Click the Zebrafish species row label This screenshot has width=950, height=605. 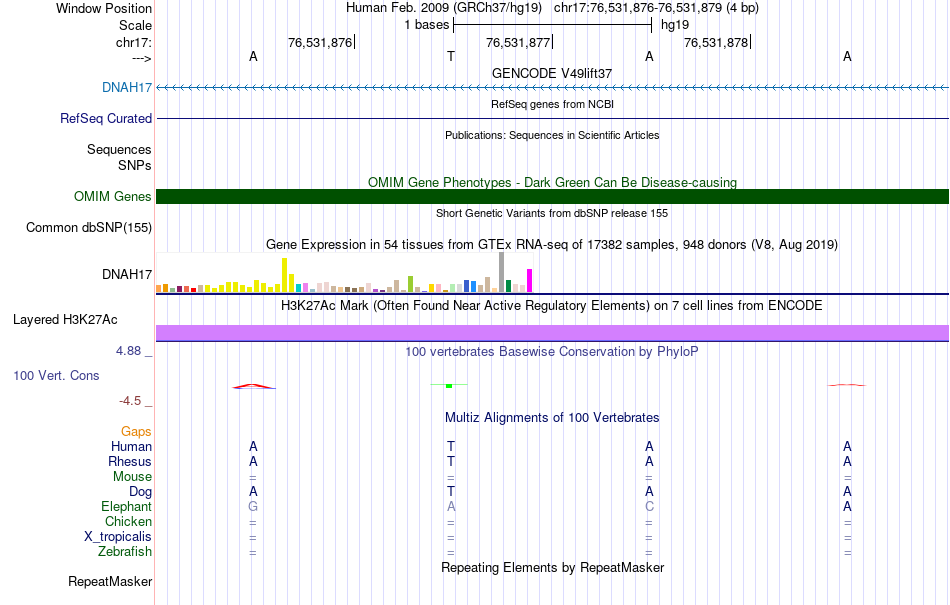coord(125,551)
